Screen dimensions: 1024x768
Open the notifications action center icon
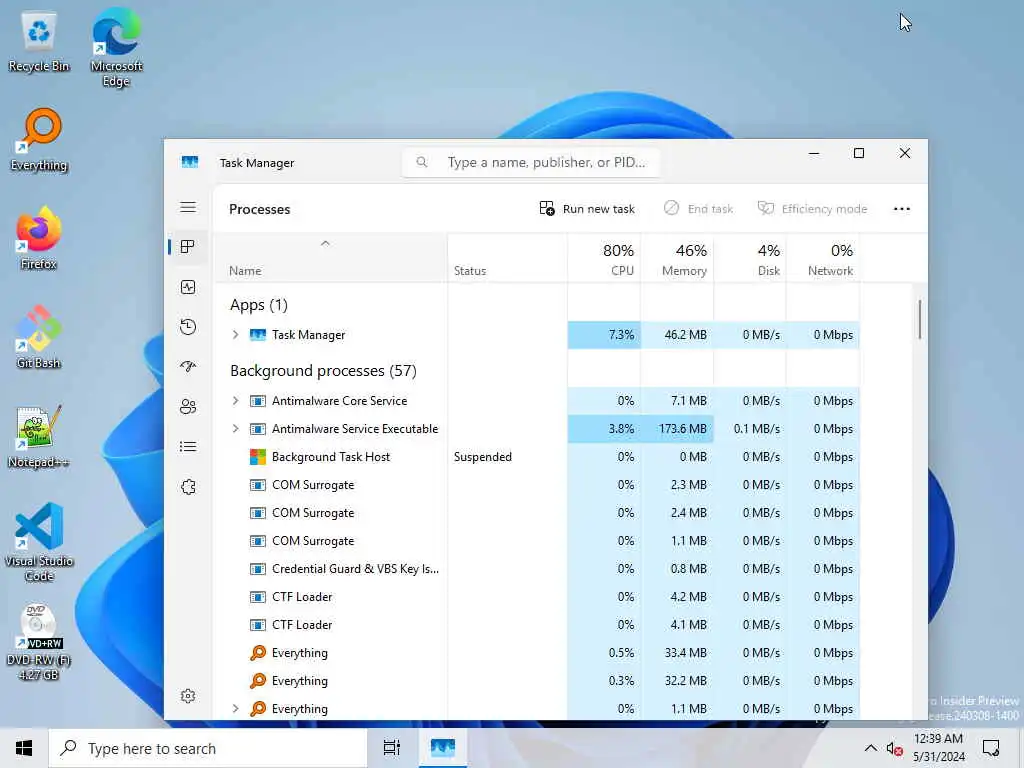pos(991,748)
